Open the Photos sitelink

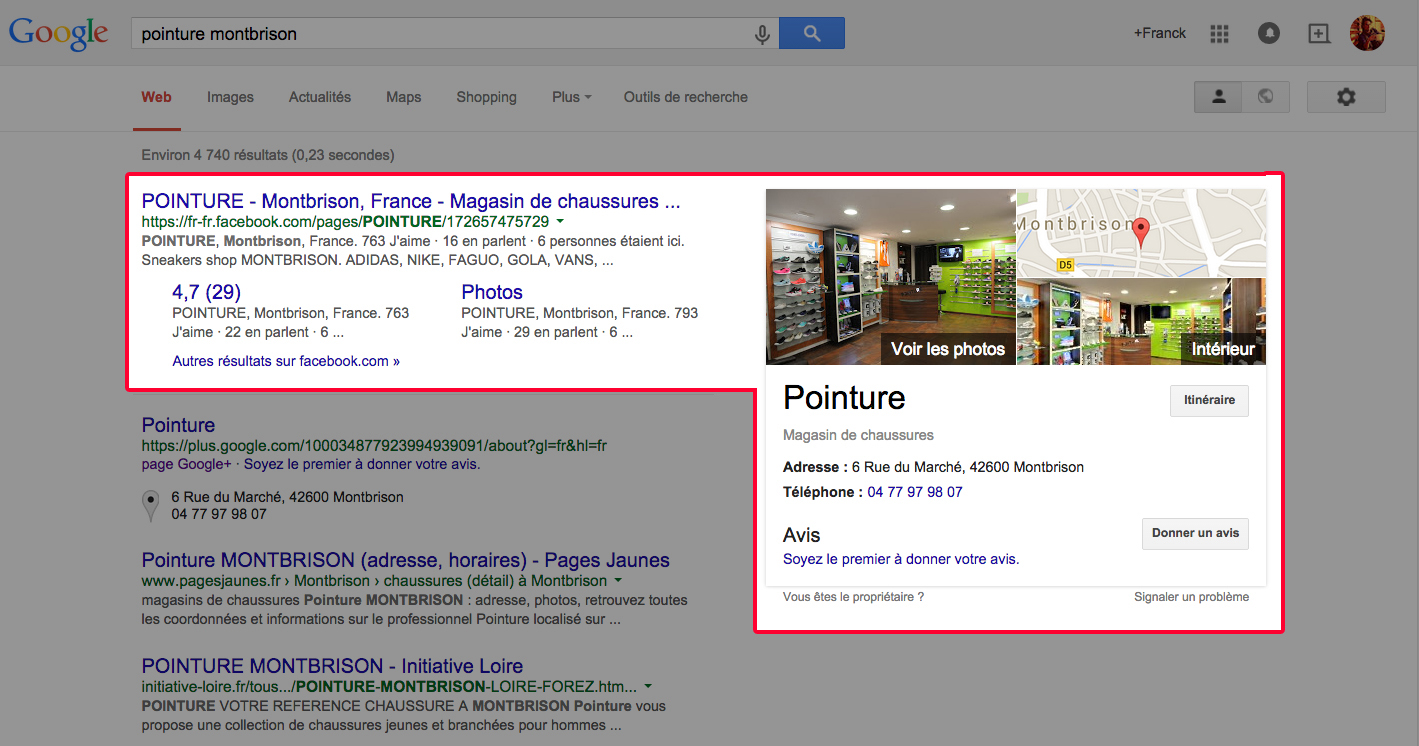[492, 292]
